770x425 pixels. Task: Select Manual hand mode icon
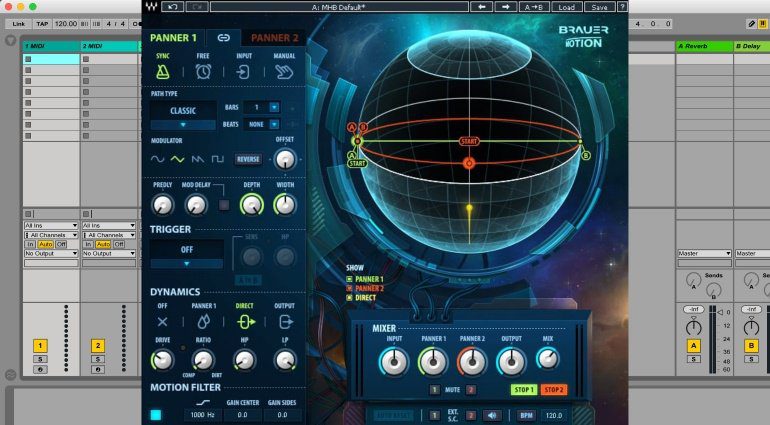pyautogui.click(x=284, y=72)
